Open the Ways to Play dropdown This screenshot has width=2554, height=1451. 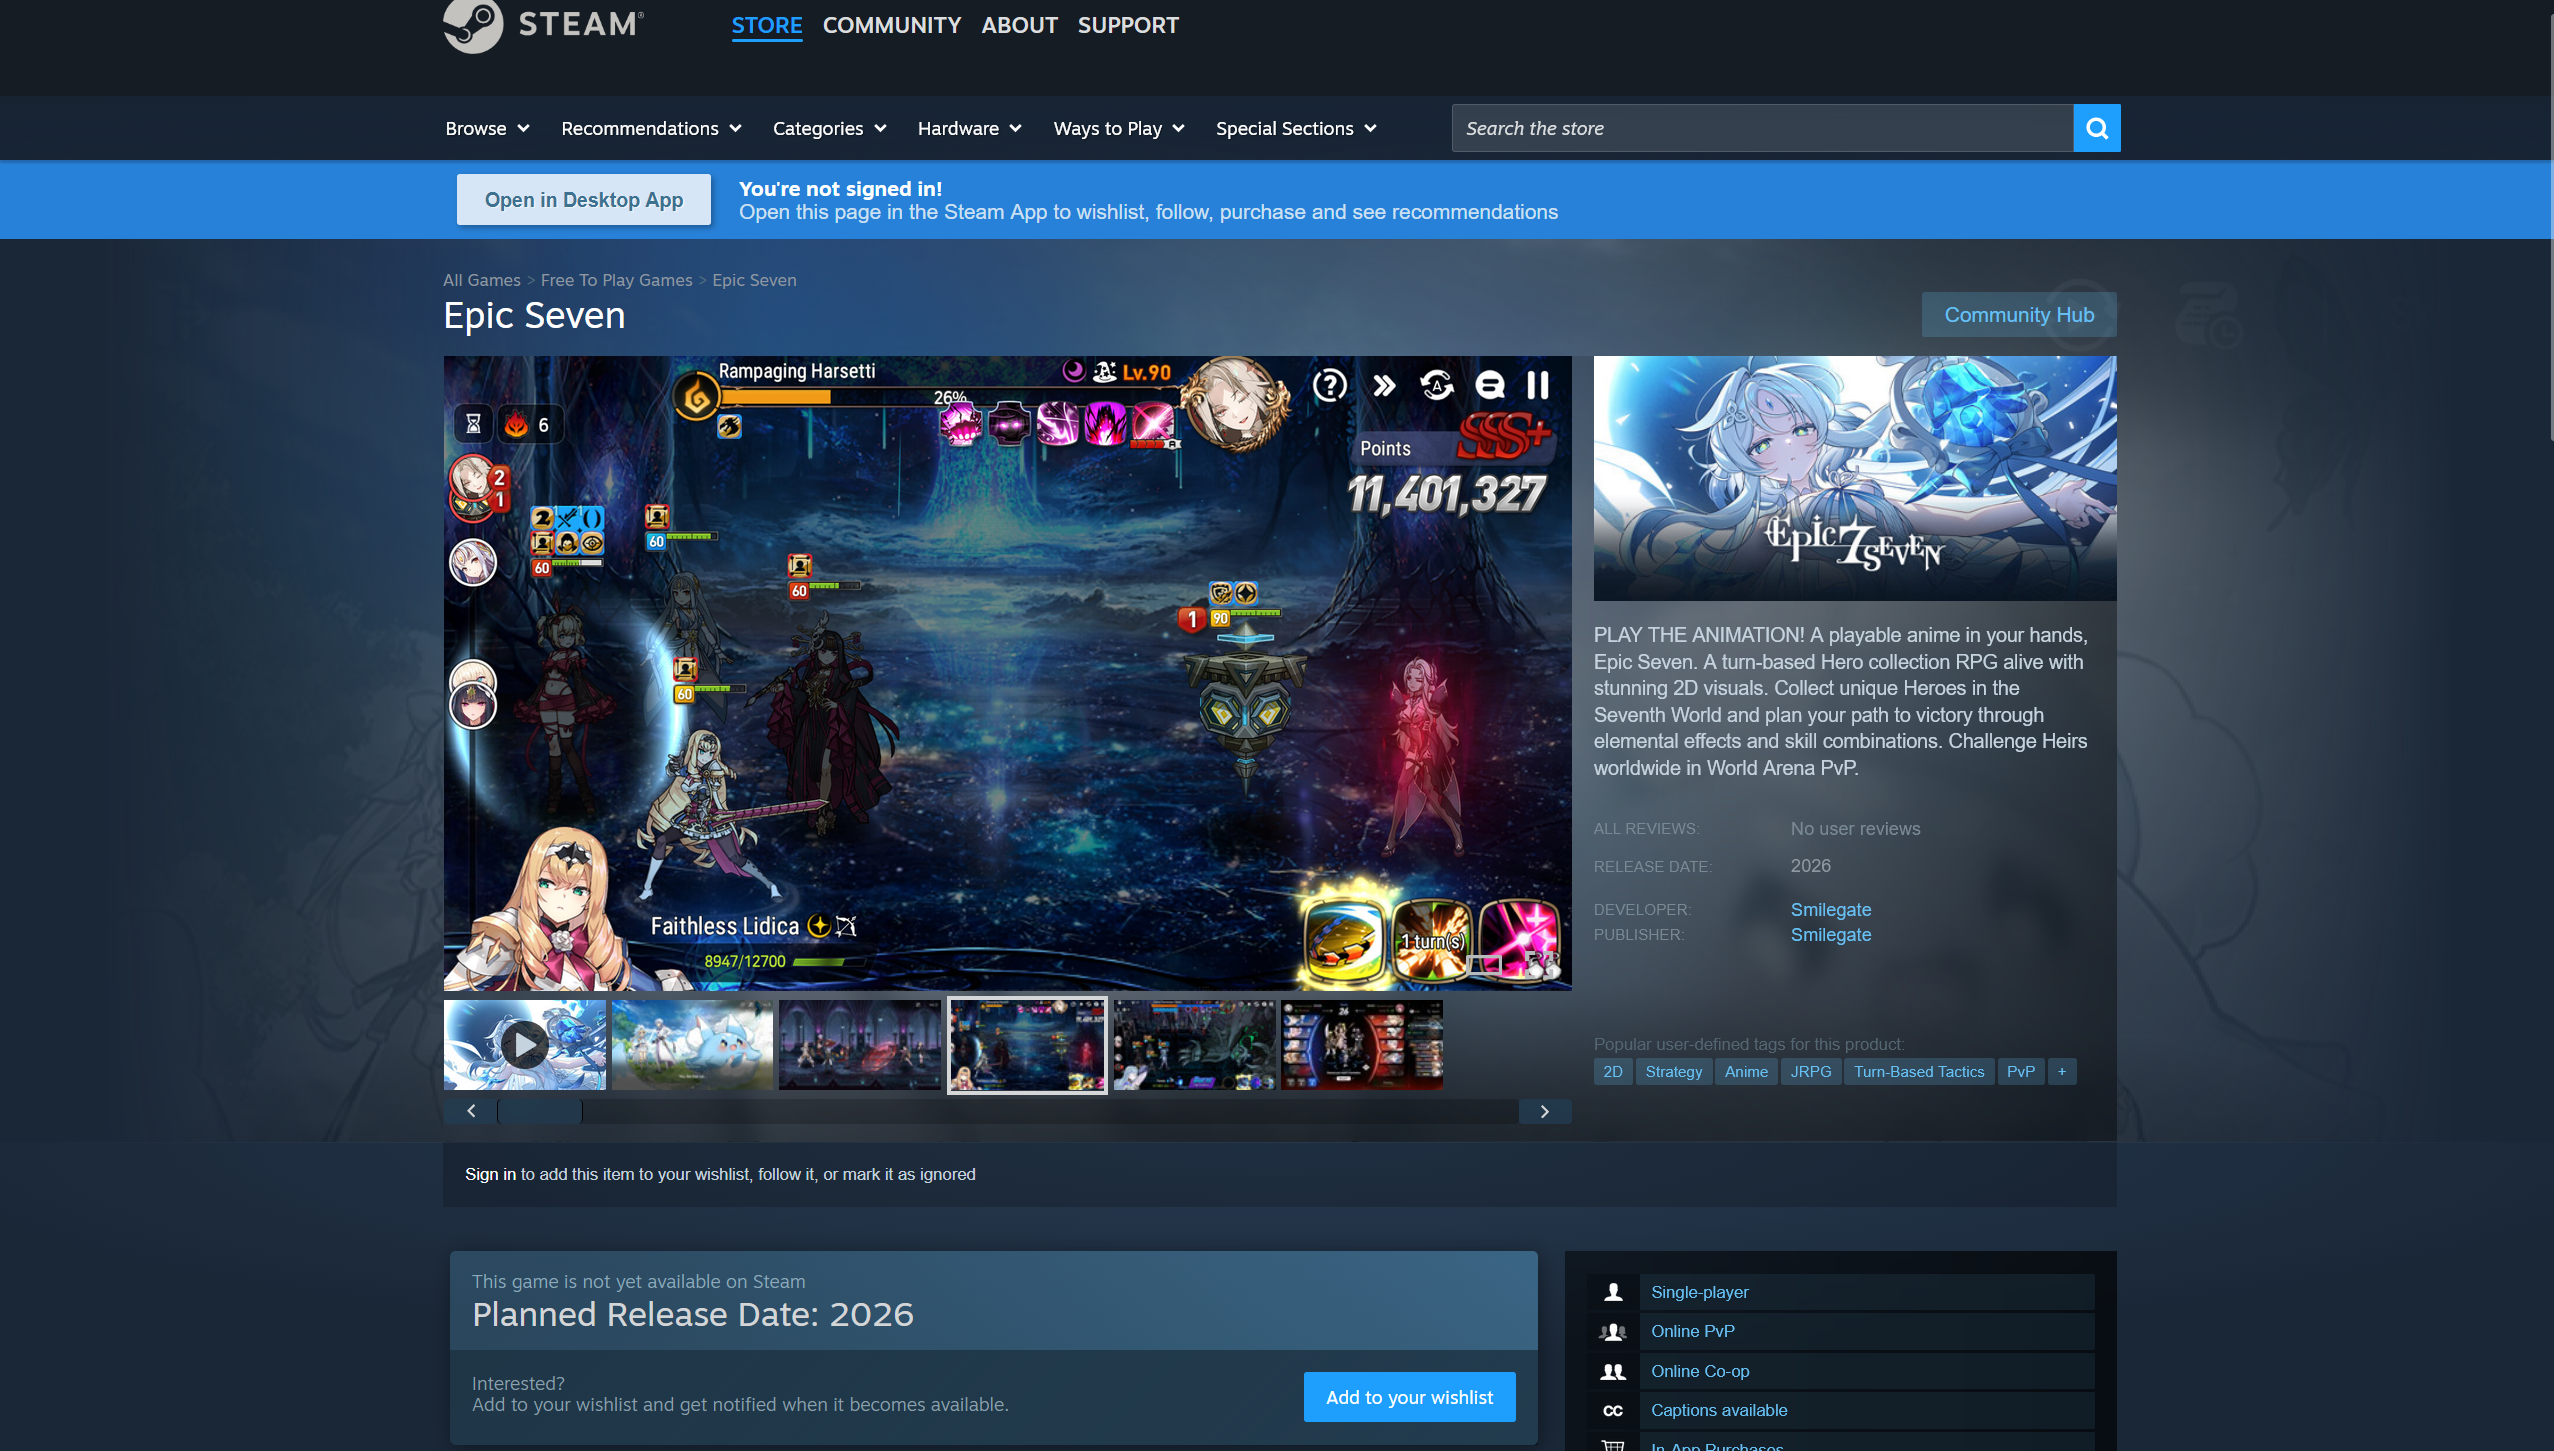click(1119, 128)
